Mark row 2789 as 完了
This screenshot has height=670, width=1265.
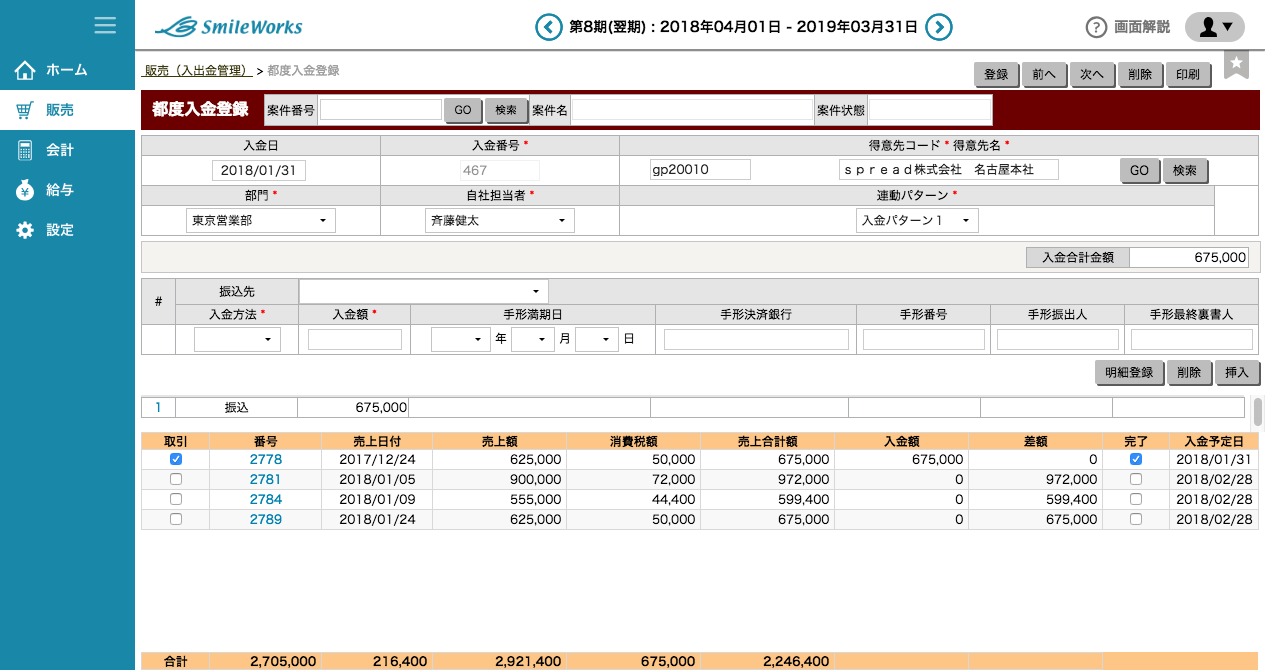tap(1135, 520)
